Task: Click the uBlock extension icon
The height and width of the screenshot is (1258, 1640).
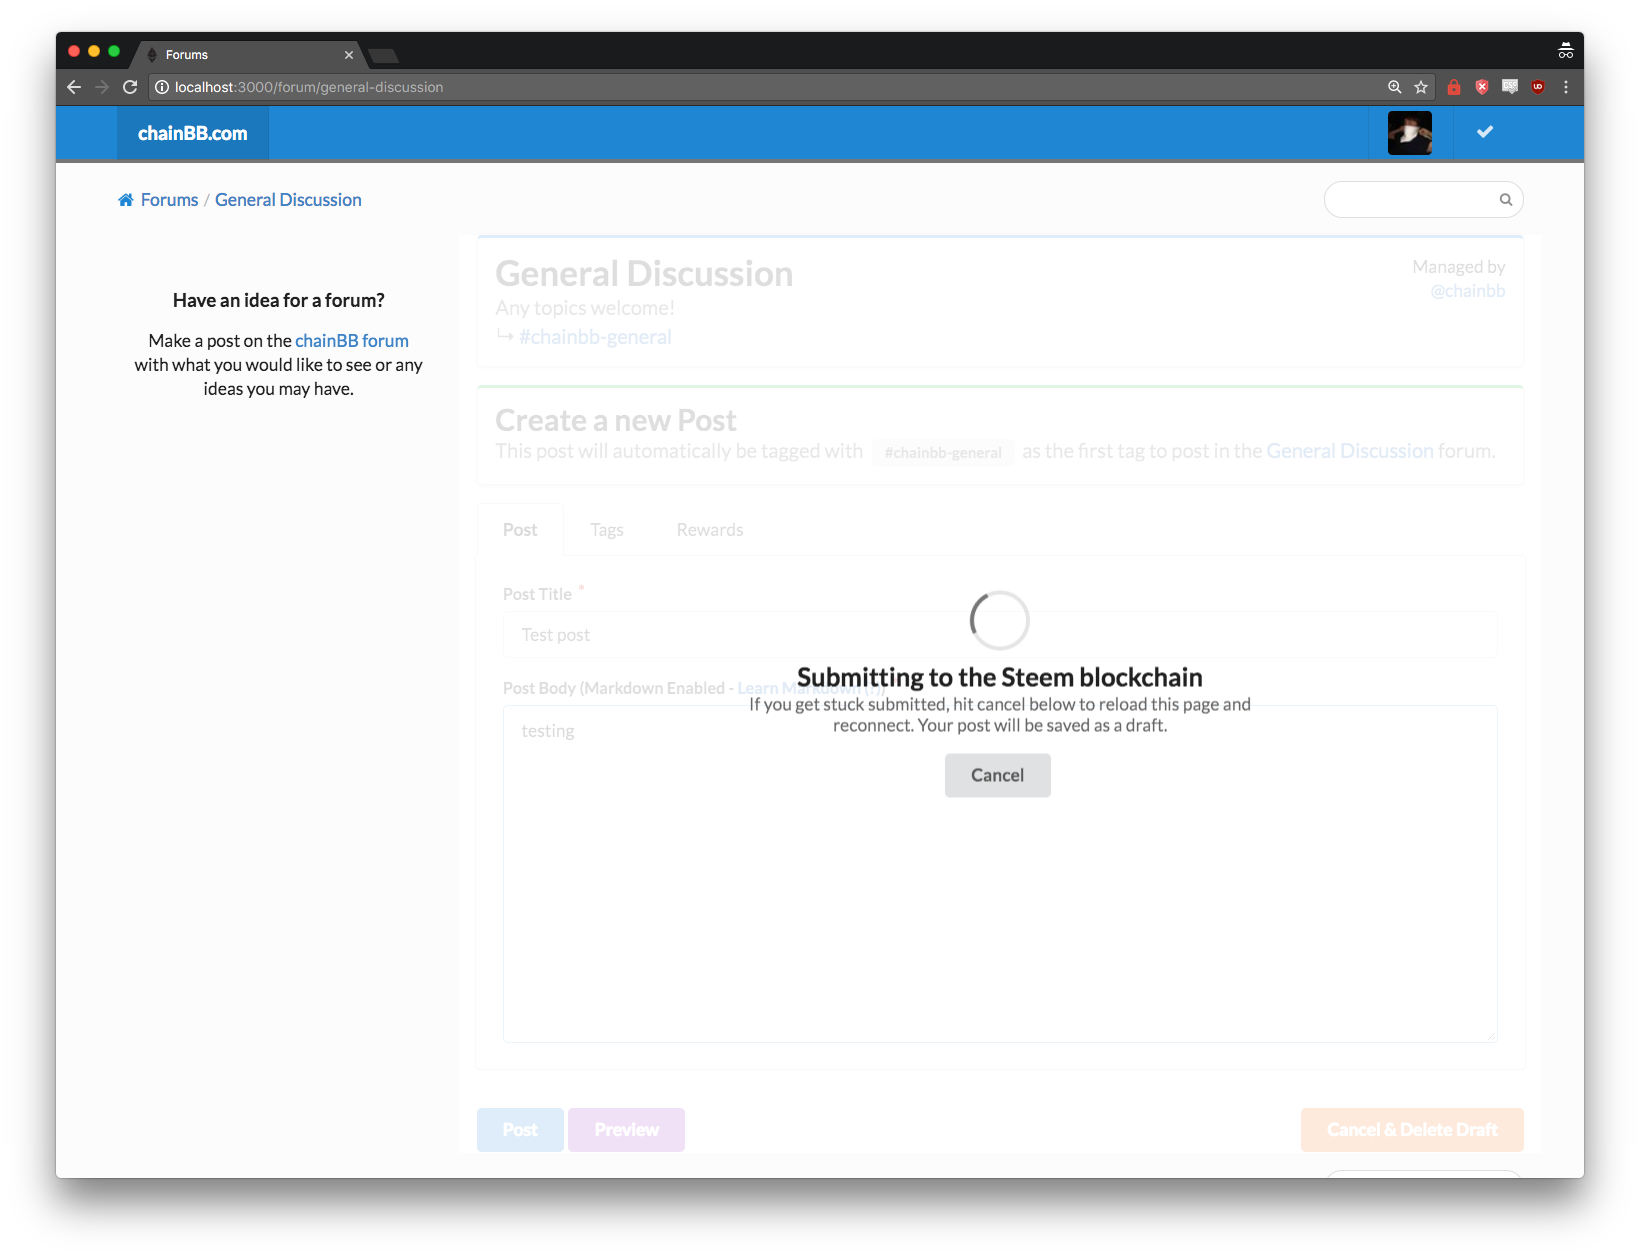Action: (x=1538, y=87)
